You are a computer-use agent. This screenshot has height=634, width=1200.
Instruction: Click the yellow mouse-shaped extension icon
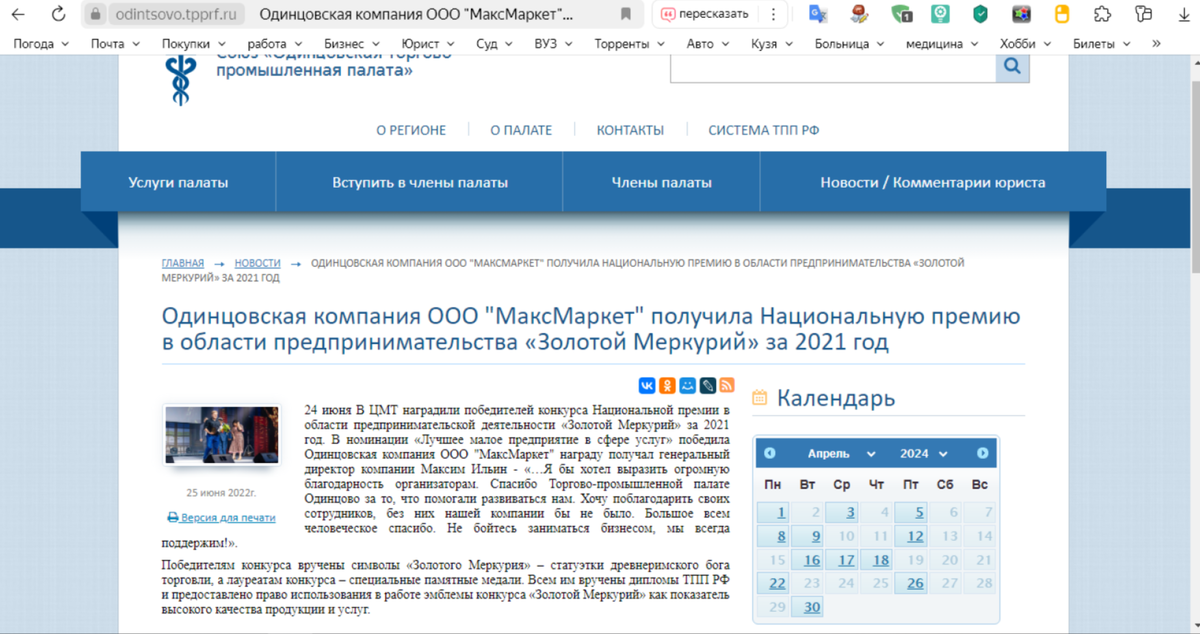(x=1062, y=15)
